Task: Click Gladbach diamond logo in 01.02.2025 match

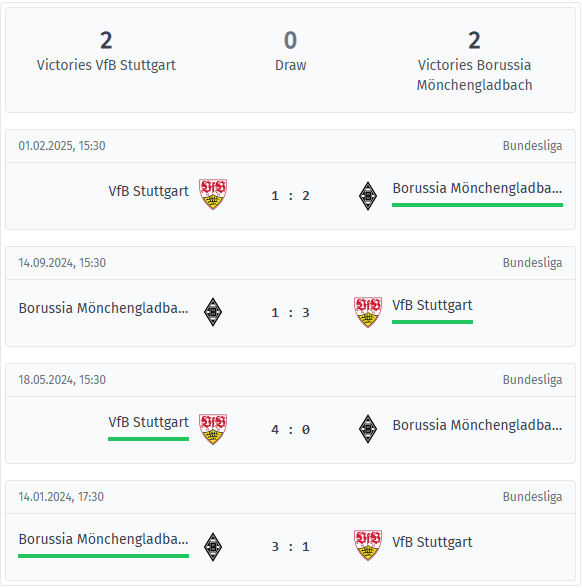Action: [368, 196]
